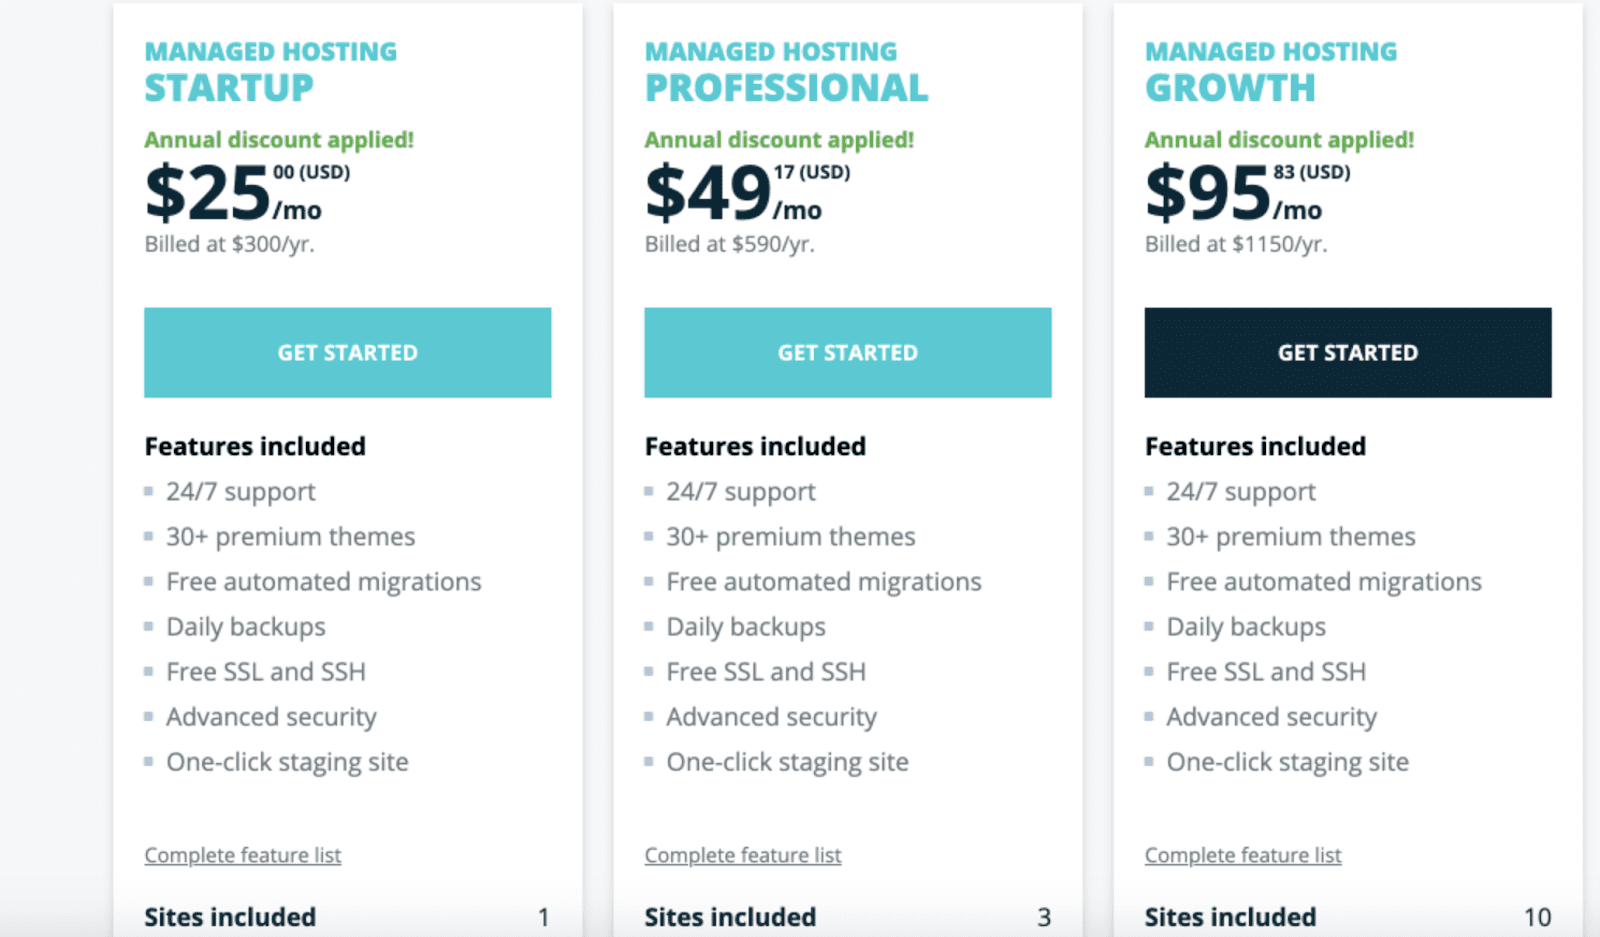Viewport: 1600px width, 937px height.
Task: Click the Sites included row showing 3
Action: (845, 916)
